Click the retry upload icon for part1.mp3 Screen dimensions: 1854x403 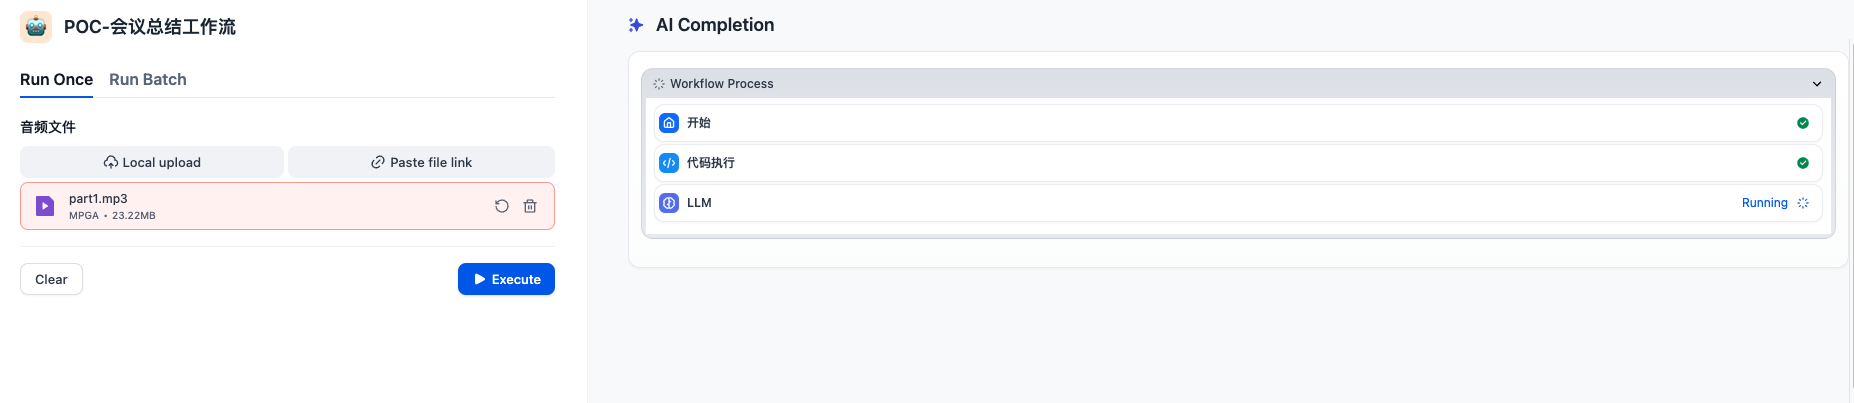coord(502,206)
